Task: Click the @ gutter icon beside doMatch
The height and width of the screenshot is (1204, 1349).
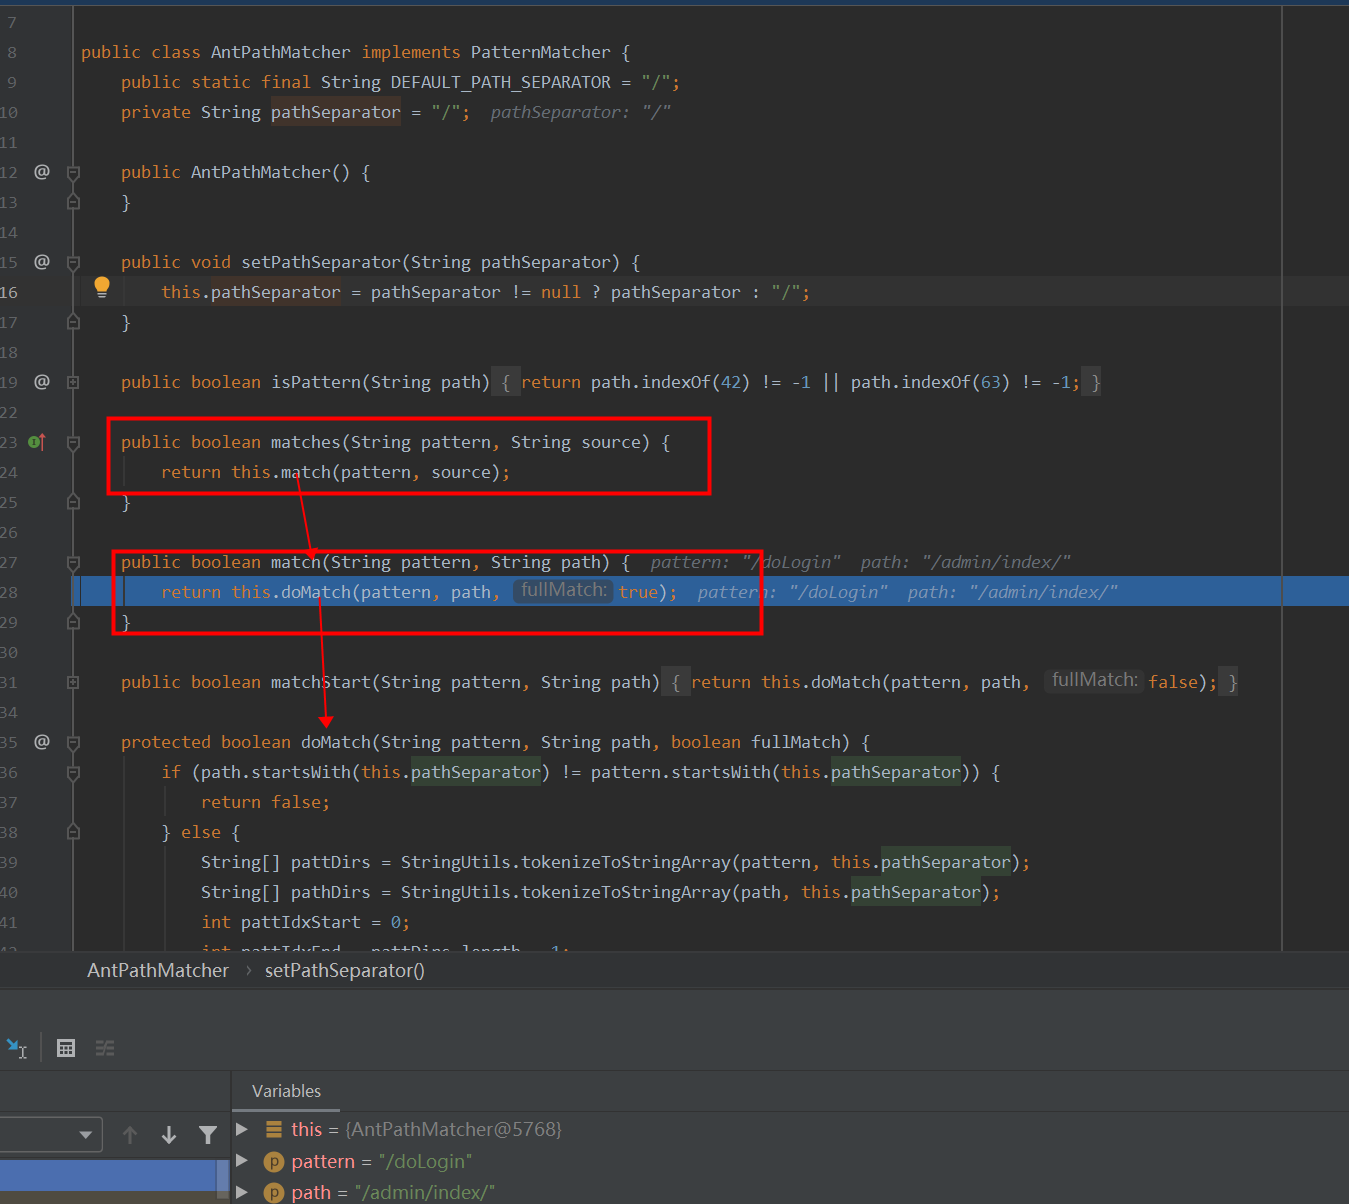Action: point(42,742)
